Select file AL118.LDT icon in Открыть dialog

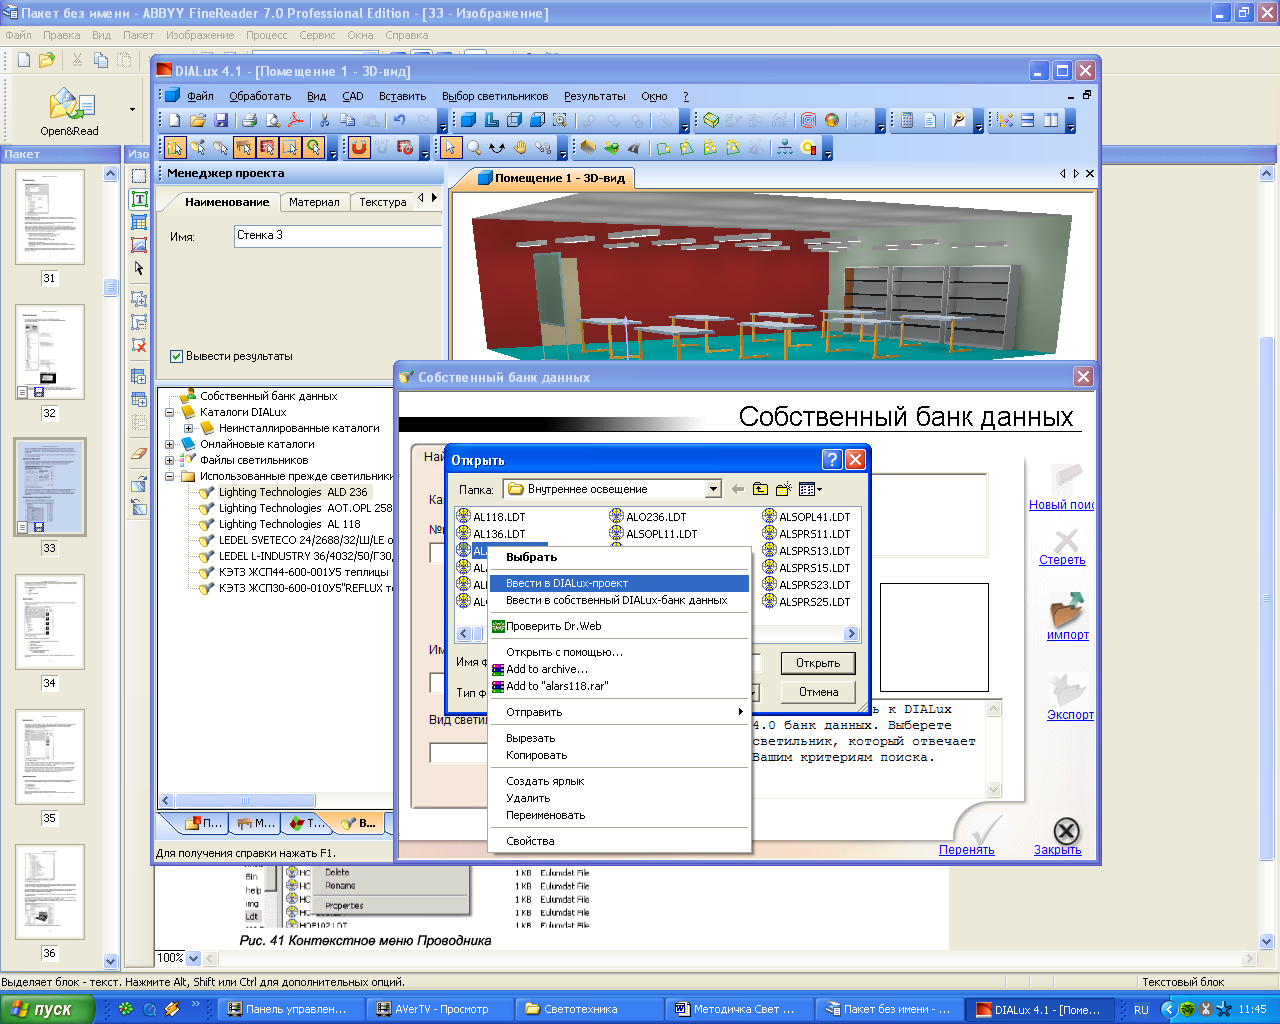pyautogui.click(x=463, y=517)
